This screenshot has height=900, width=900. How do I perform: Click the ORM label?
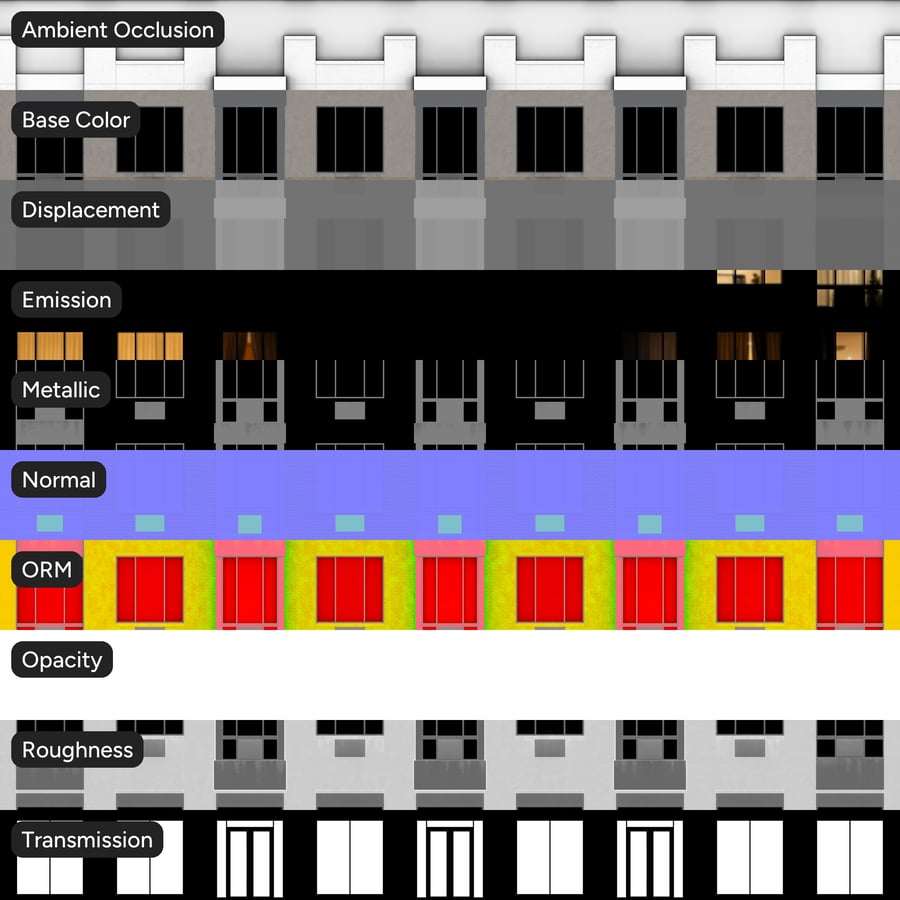coord(47,569)
